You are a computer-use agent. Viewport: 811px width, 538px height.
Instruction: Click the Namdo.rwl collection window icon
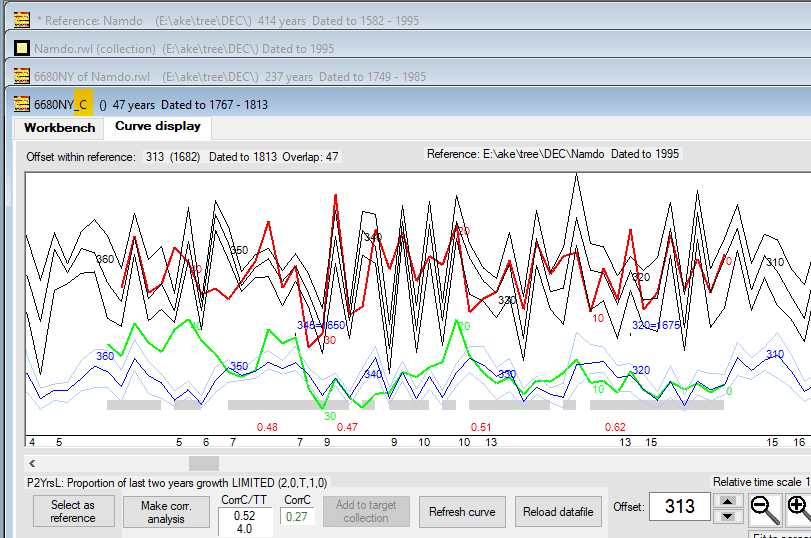click(x=22, y=48)
